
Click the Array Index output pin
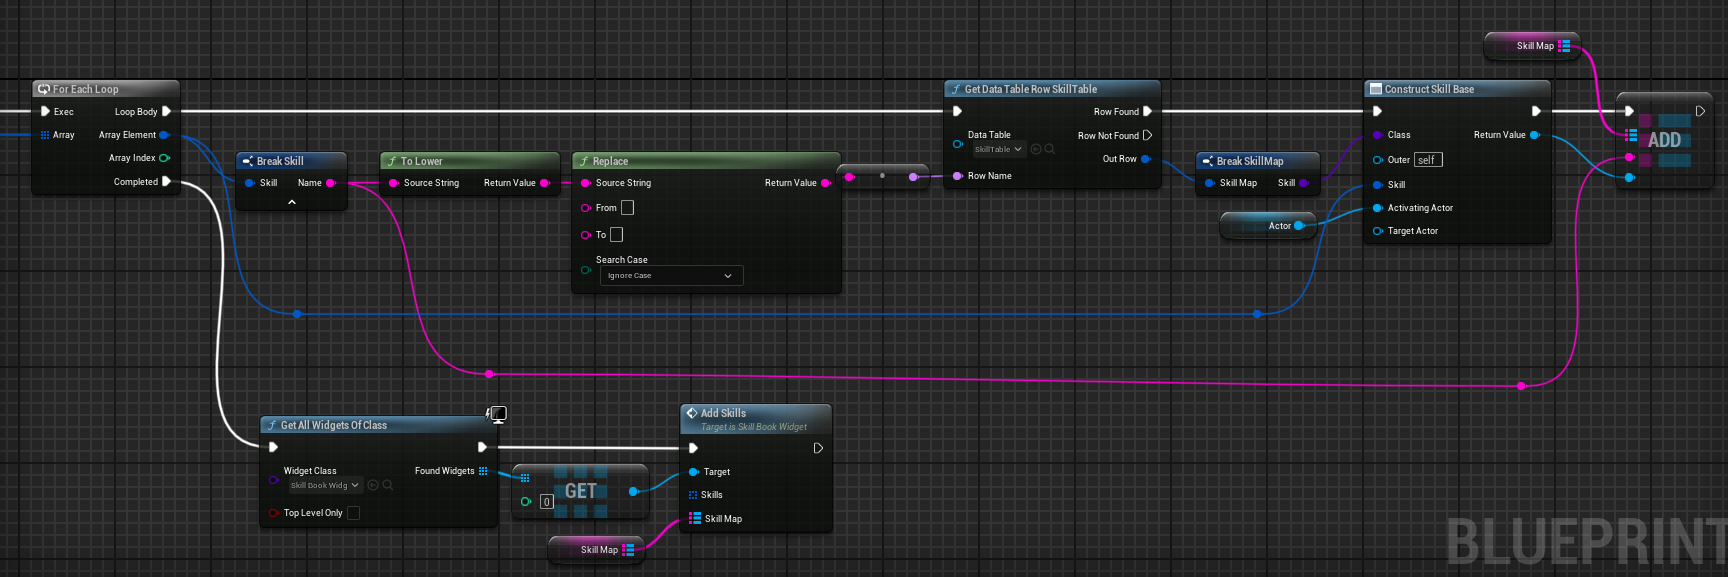pyautogui.click(x=164, y=158)
